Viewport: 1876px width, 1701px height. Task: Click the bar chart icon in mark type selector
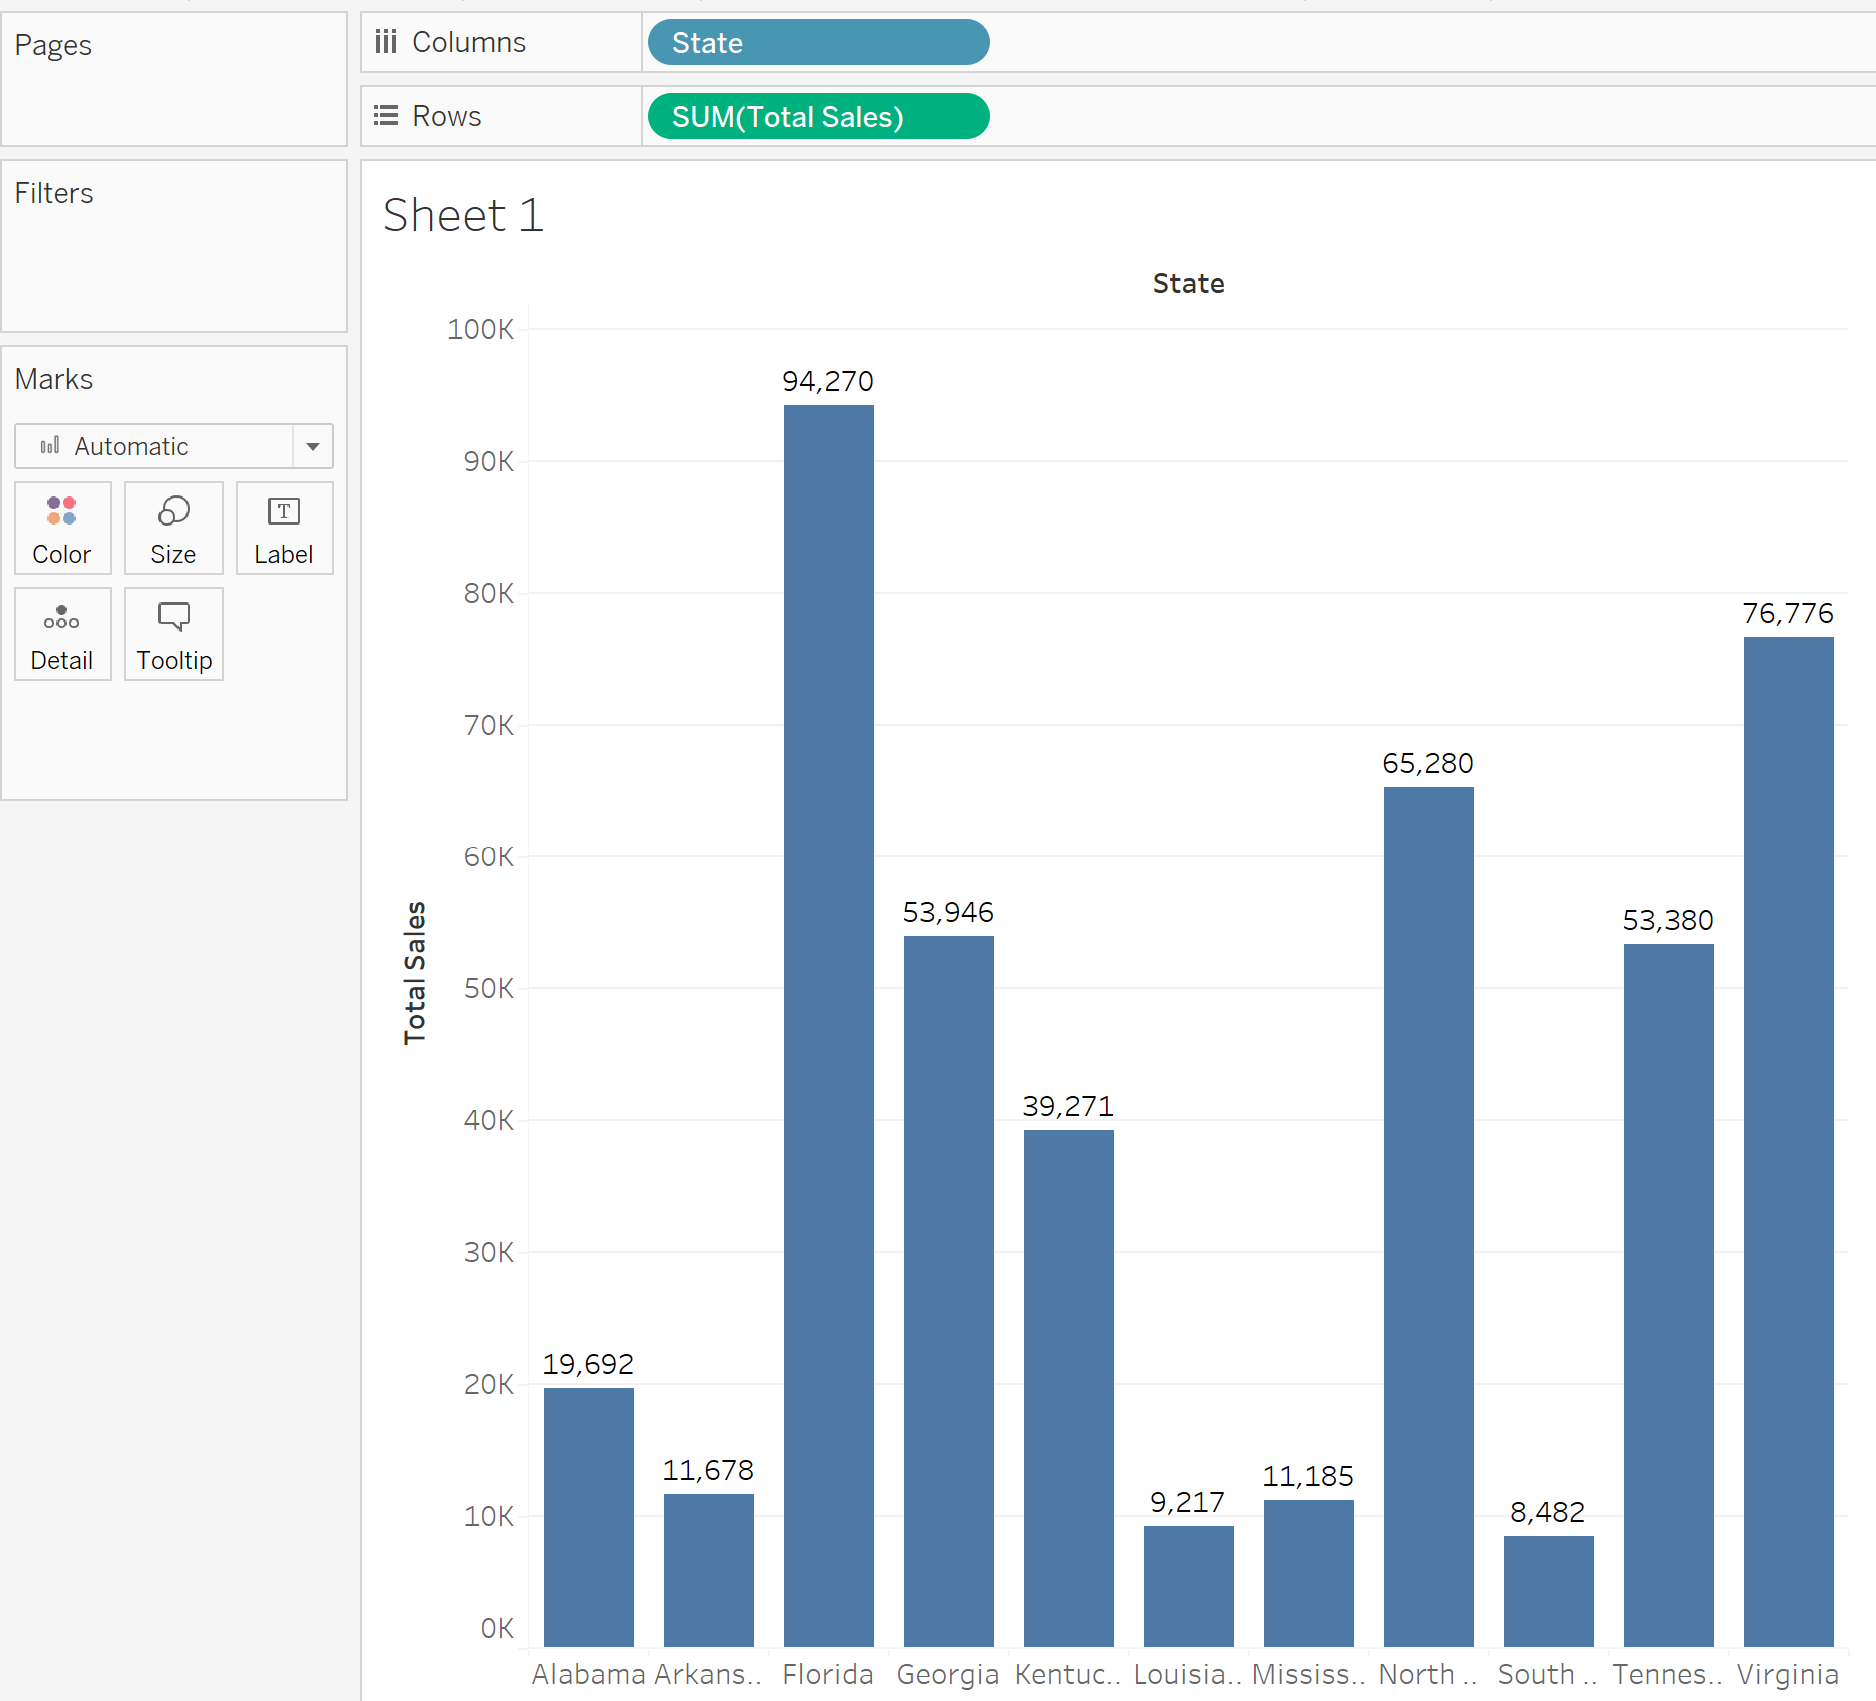click(x=50, y=446)
